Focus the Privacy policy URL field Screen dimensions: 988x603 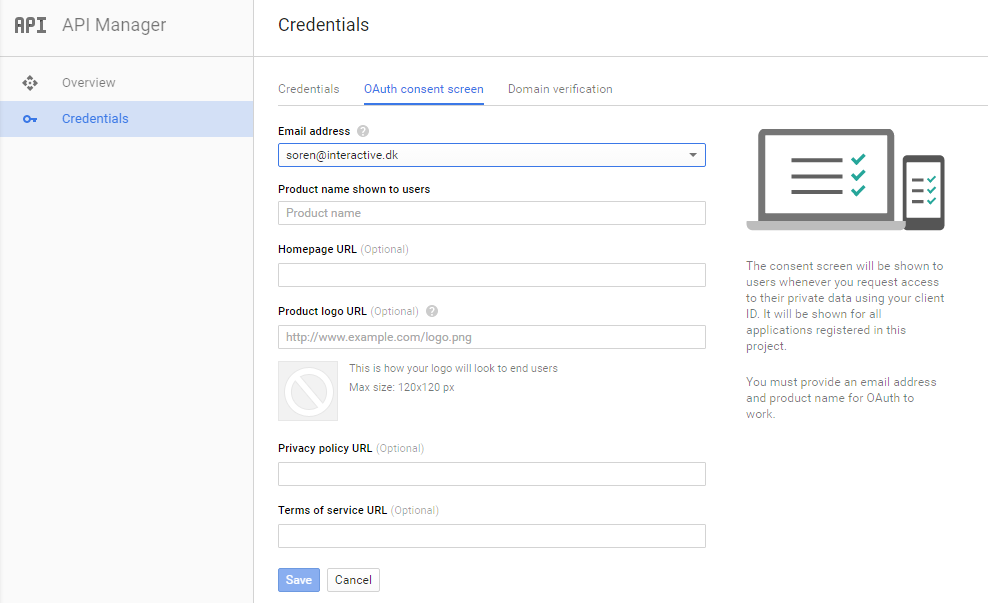tap(491, 474)
